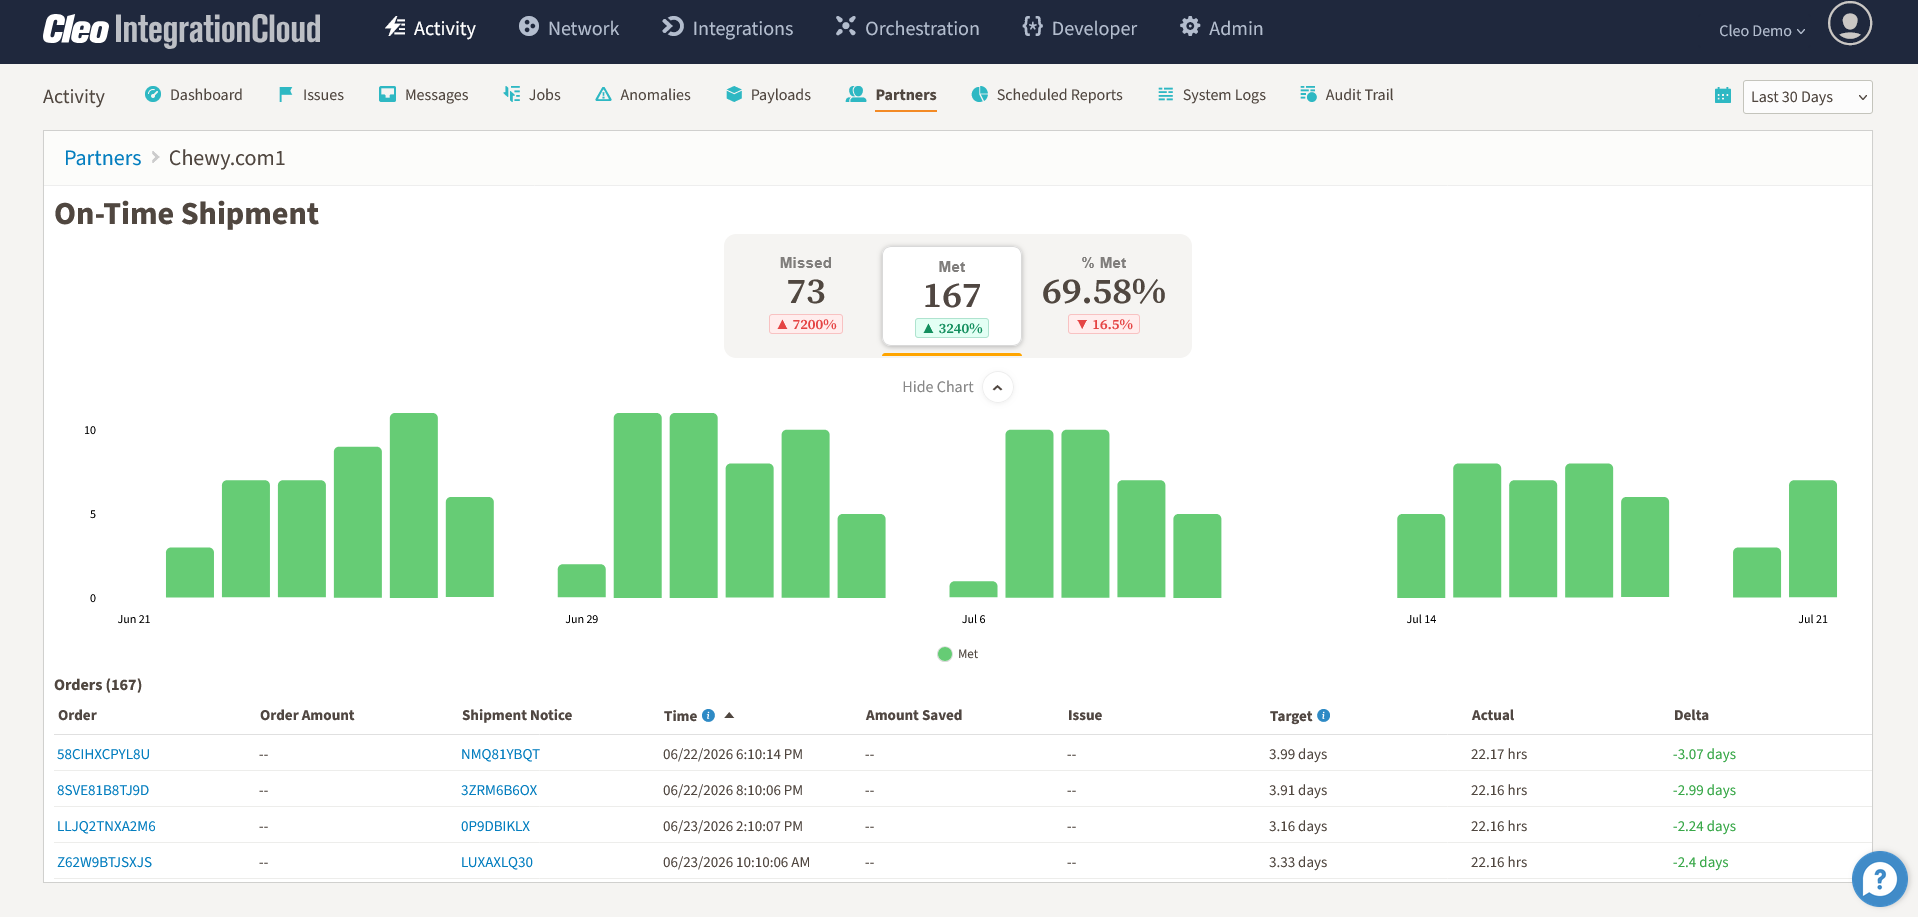This screenshot has height=917, width=1918.
Task: Open the Admin top menu
Action: tap(1221, 28)
